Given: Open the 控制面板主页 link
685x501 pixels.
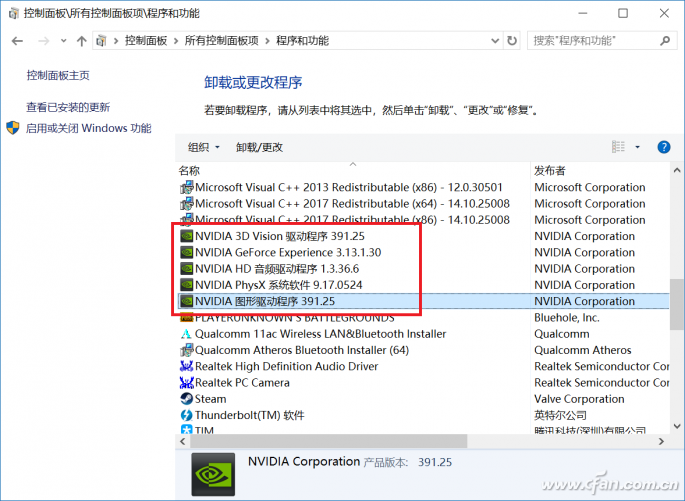Looking at the screenshot, I should click(58, 76).
